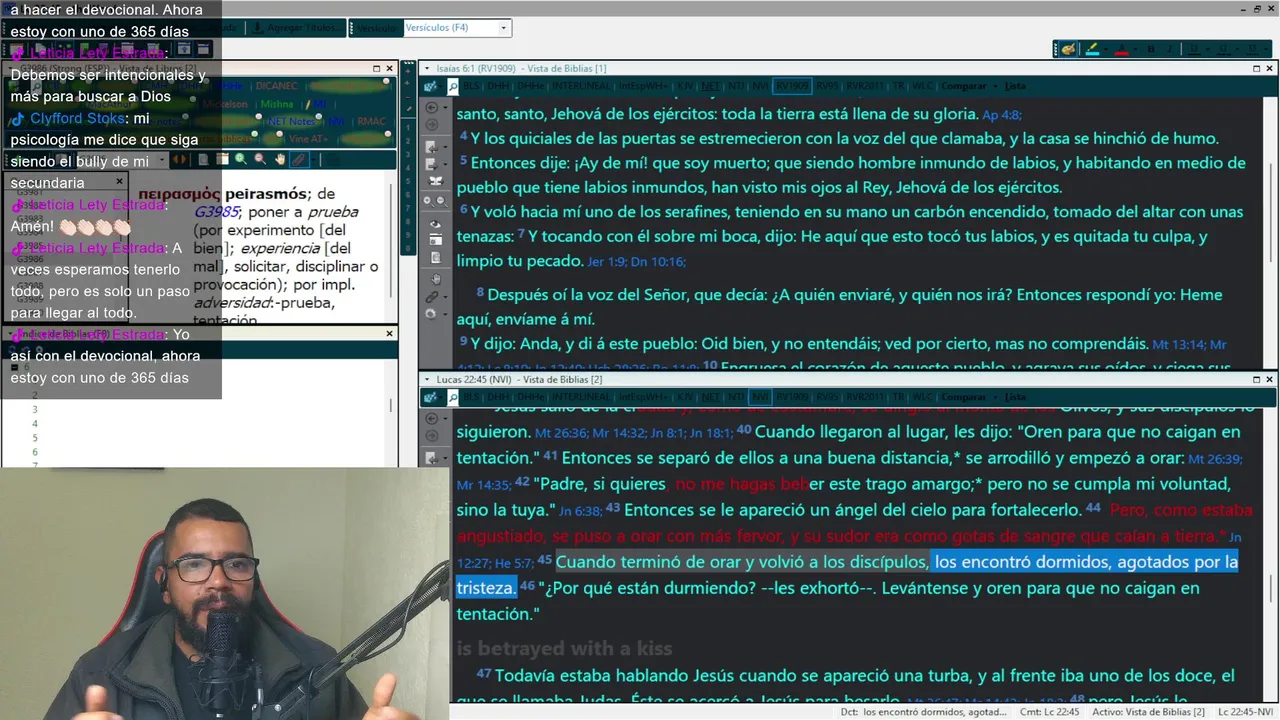Screen dimensions: 1280x720
Task: Open DICANEC dictionary tab in book view
Action: 276,86
